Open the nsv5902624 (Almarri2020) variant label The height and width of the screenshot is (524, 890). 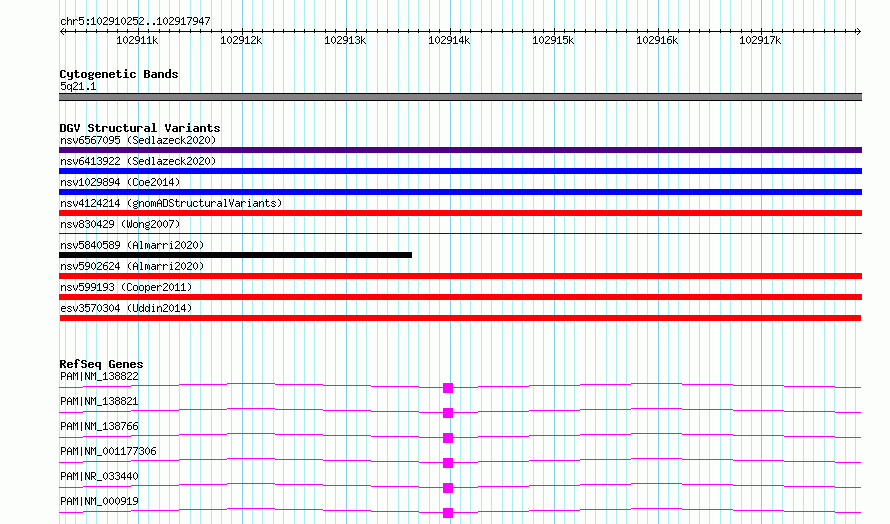click(132, 266)
